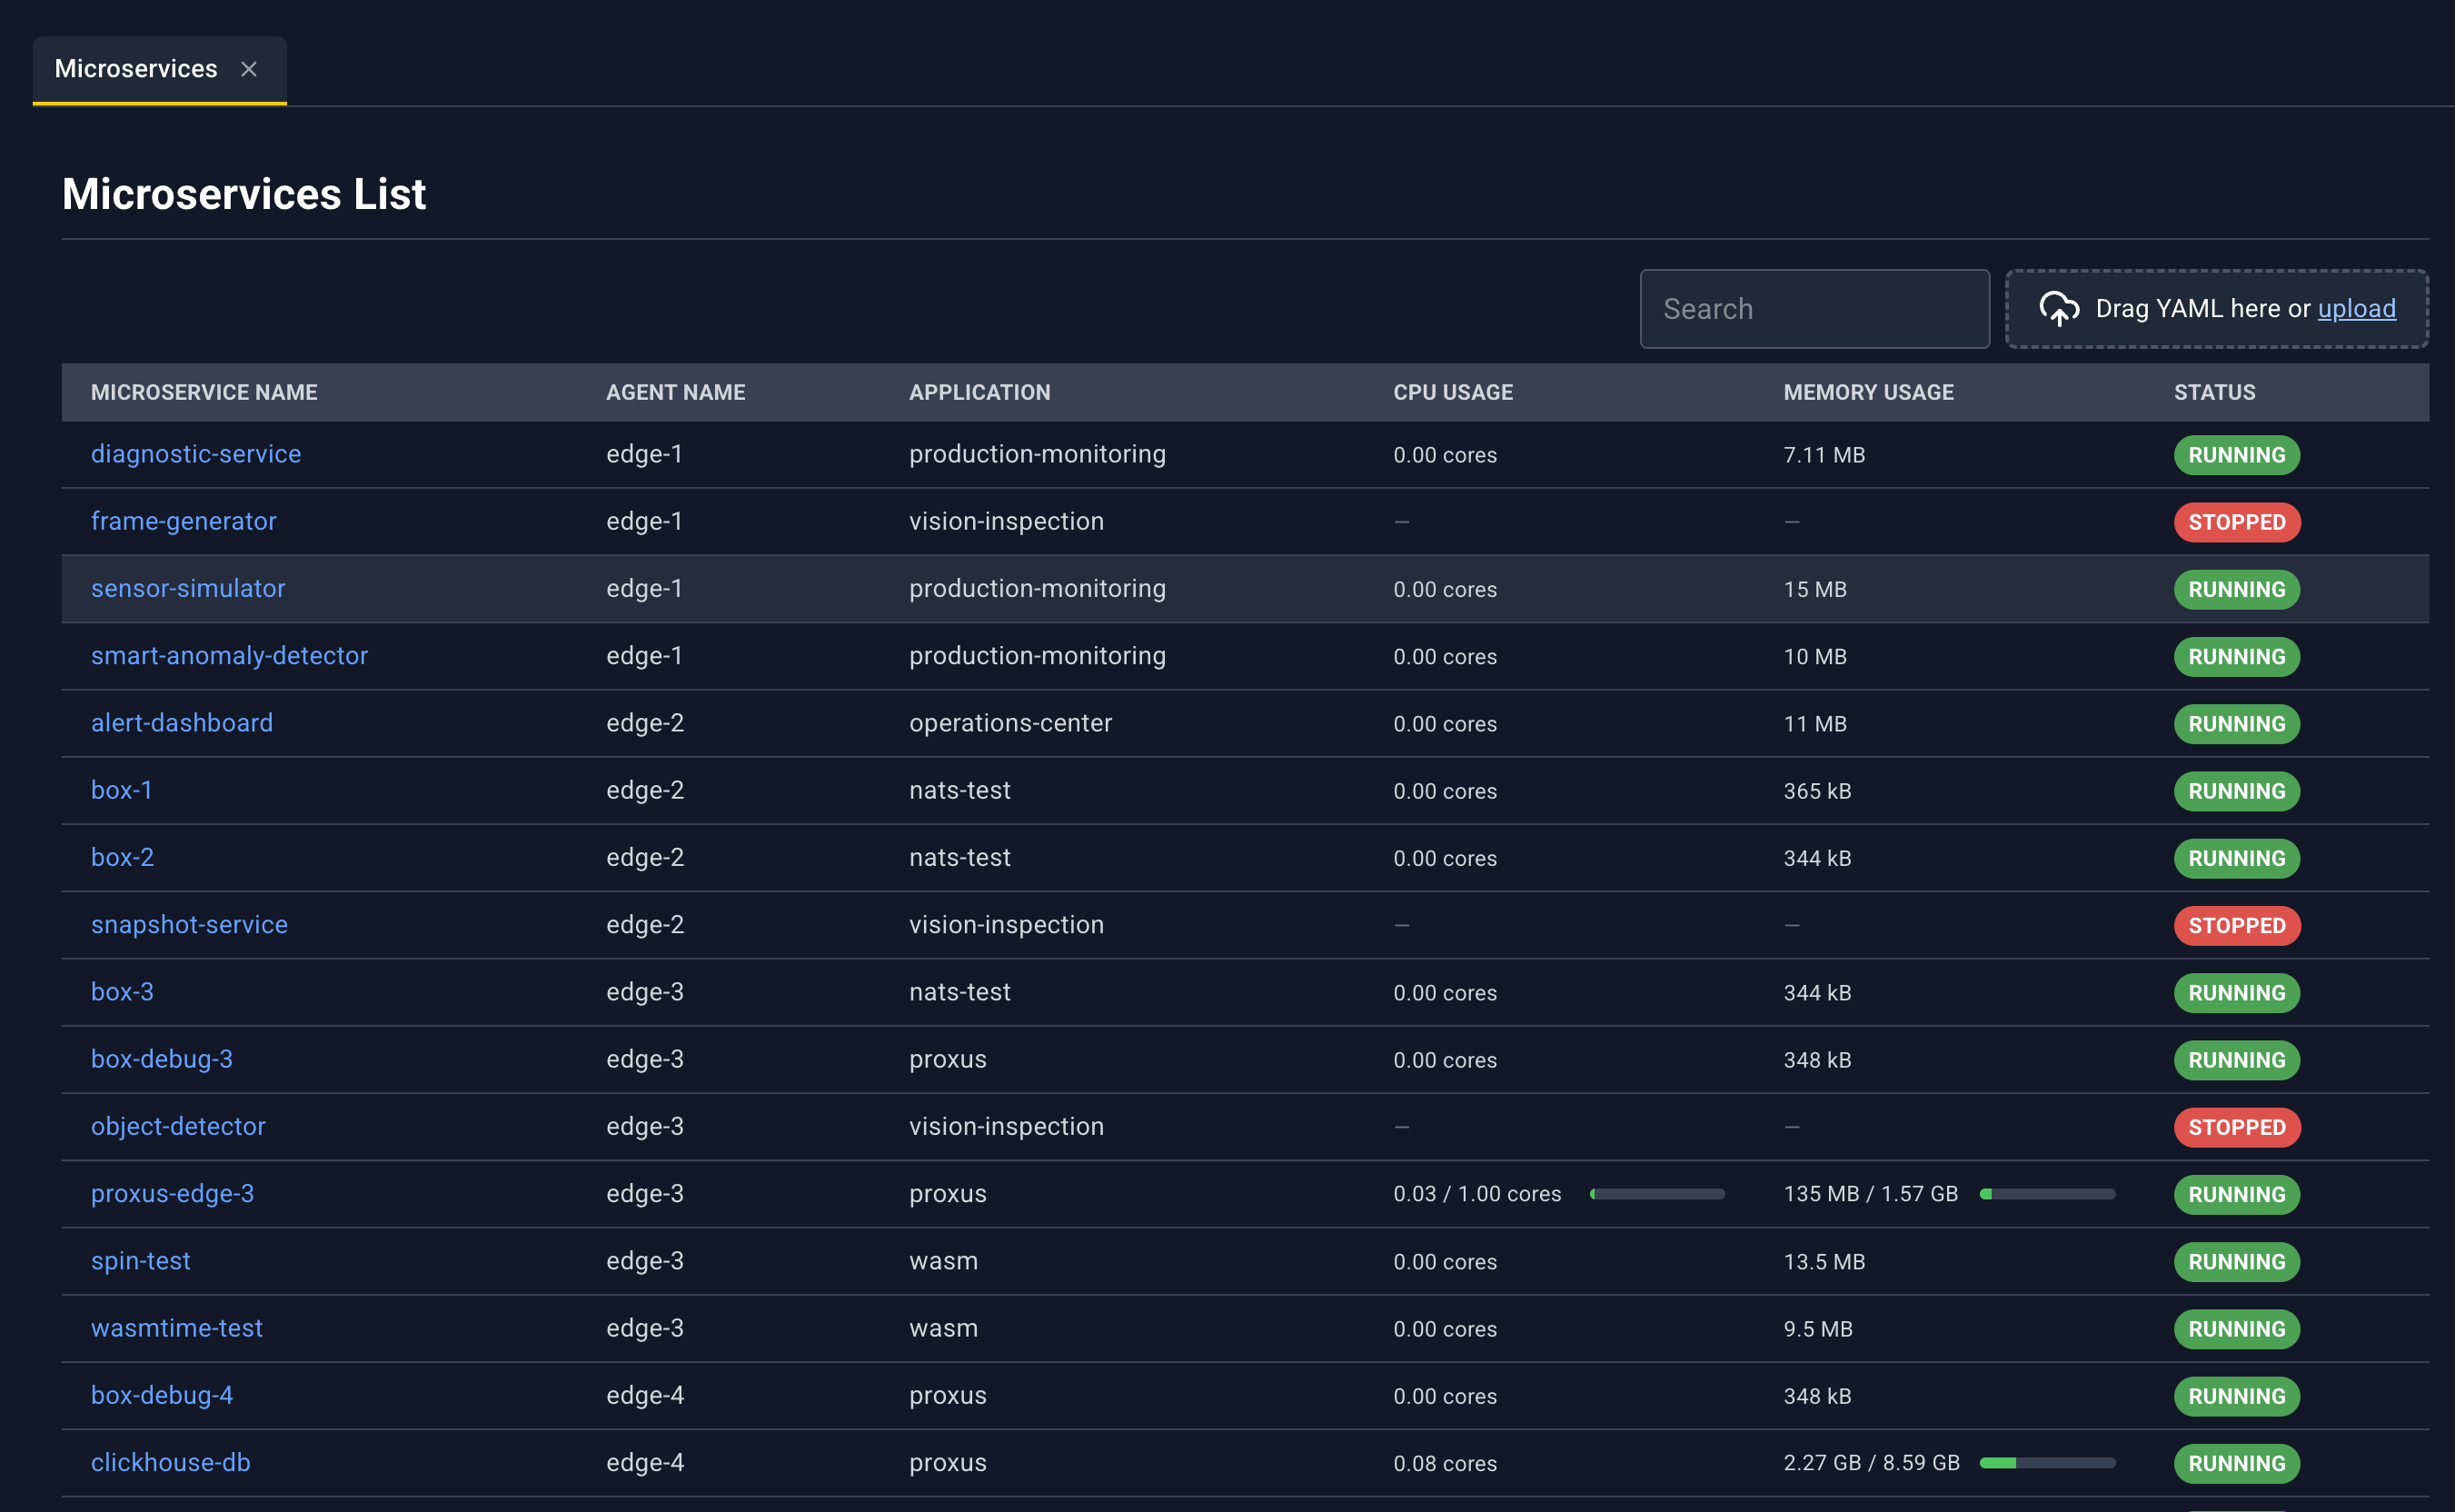Open the box-debug-3 microservice
The width and height of the screenshot is (2455, 1512).
point(162,1059)
